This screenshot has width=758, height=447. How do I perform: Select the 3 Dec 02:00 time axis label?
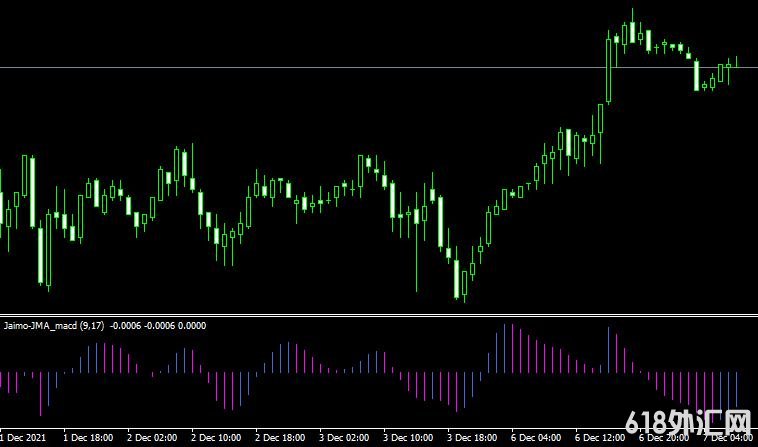pyautogui.click(x=344, y=438)
